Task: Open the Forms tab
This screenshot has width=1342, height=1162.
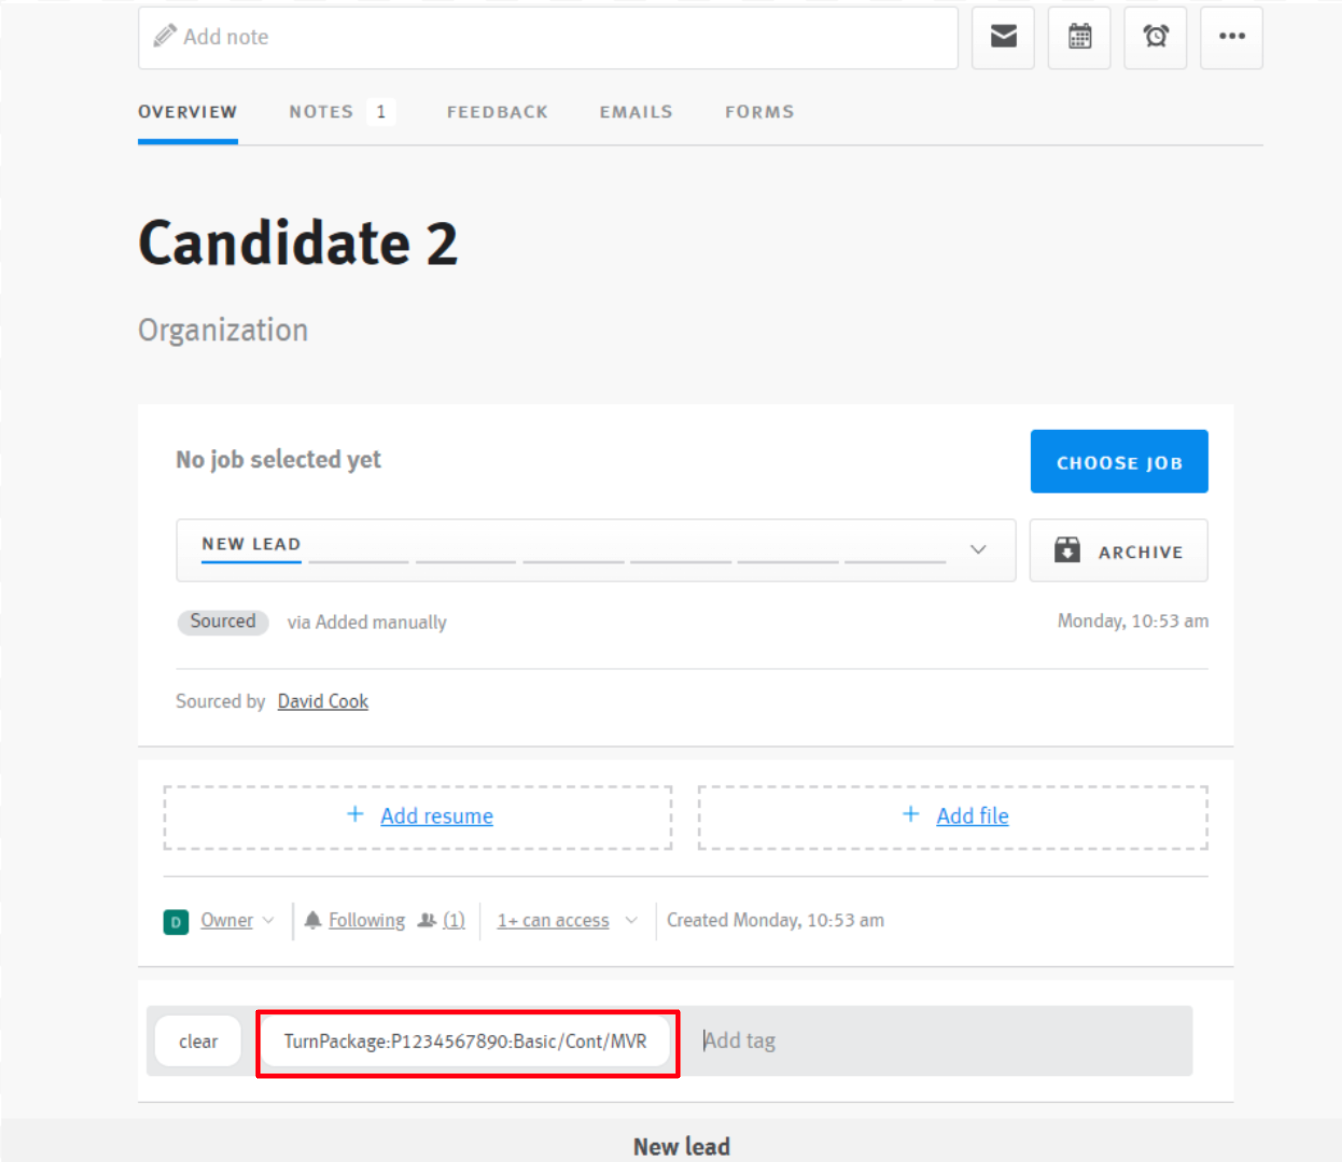Action: click(x=759, y=112)
